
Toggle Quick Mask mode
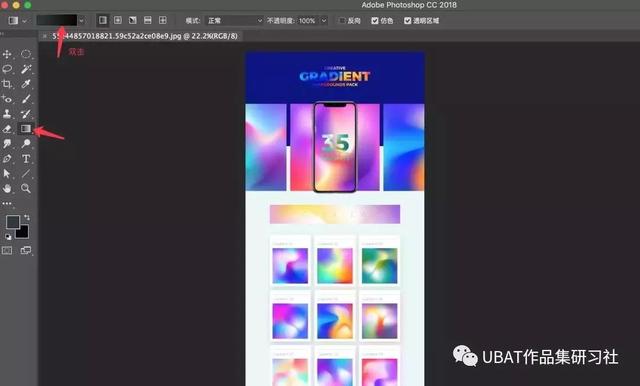[x=7, y=251]
